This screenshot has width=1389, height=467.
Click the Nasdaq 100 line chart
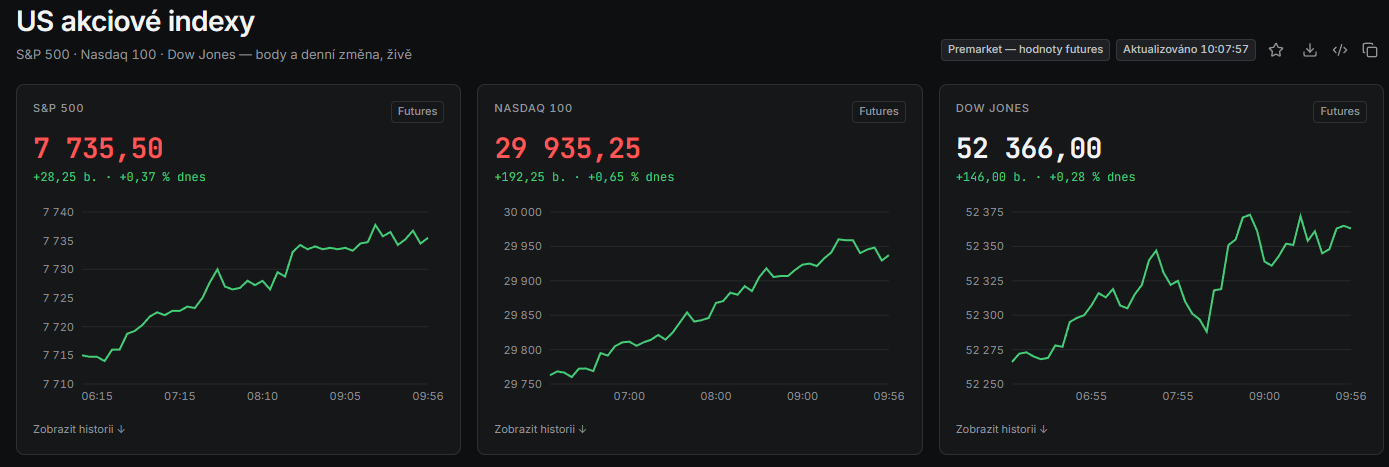(x=720, y=298)
